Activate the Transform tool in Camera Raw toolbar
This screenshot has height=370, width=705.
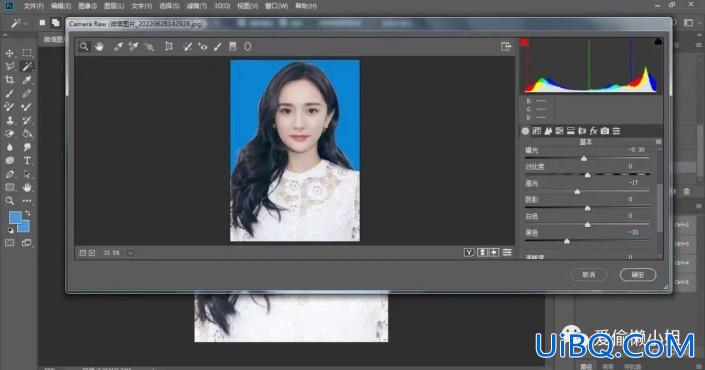[x=169, y=46]
